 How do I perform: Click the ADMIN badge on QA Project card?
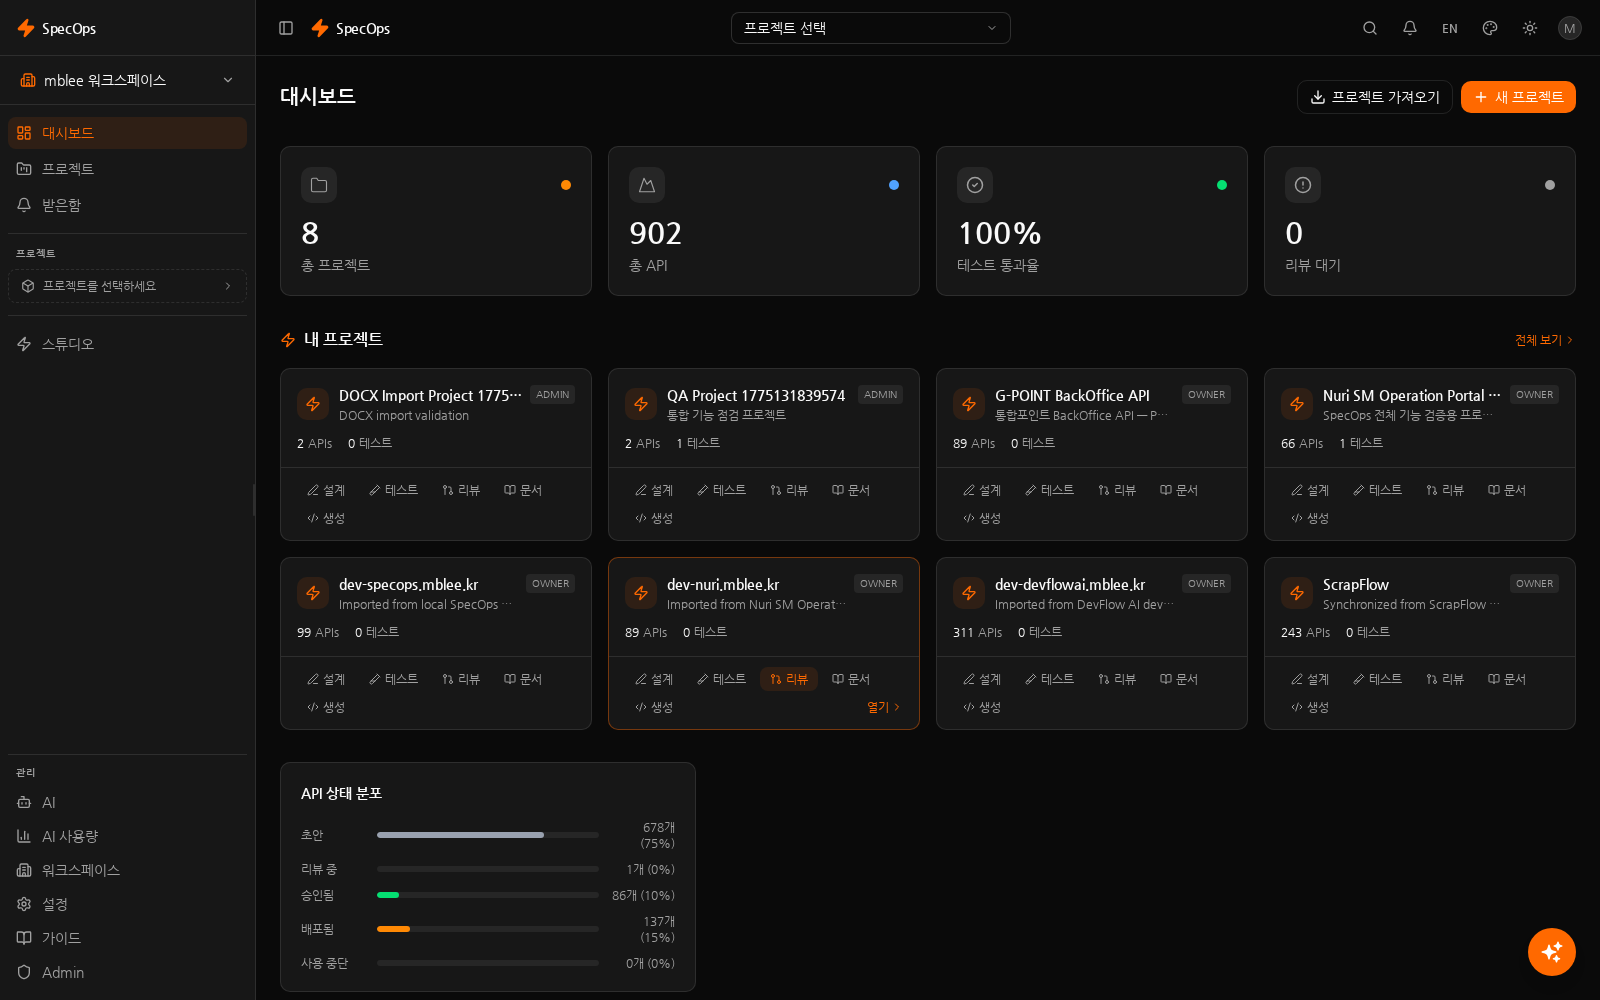pyautogui.click(x=880, y=395)
